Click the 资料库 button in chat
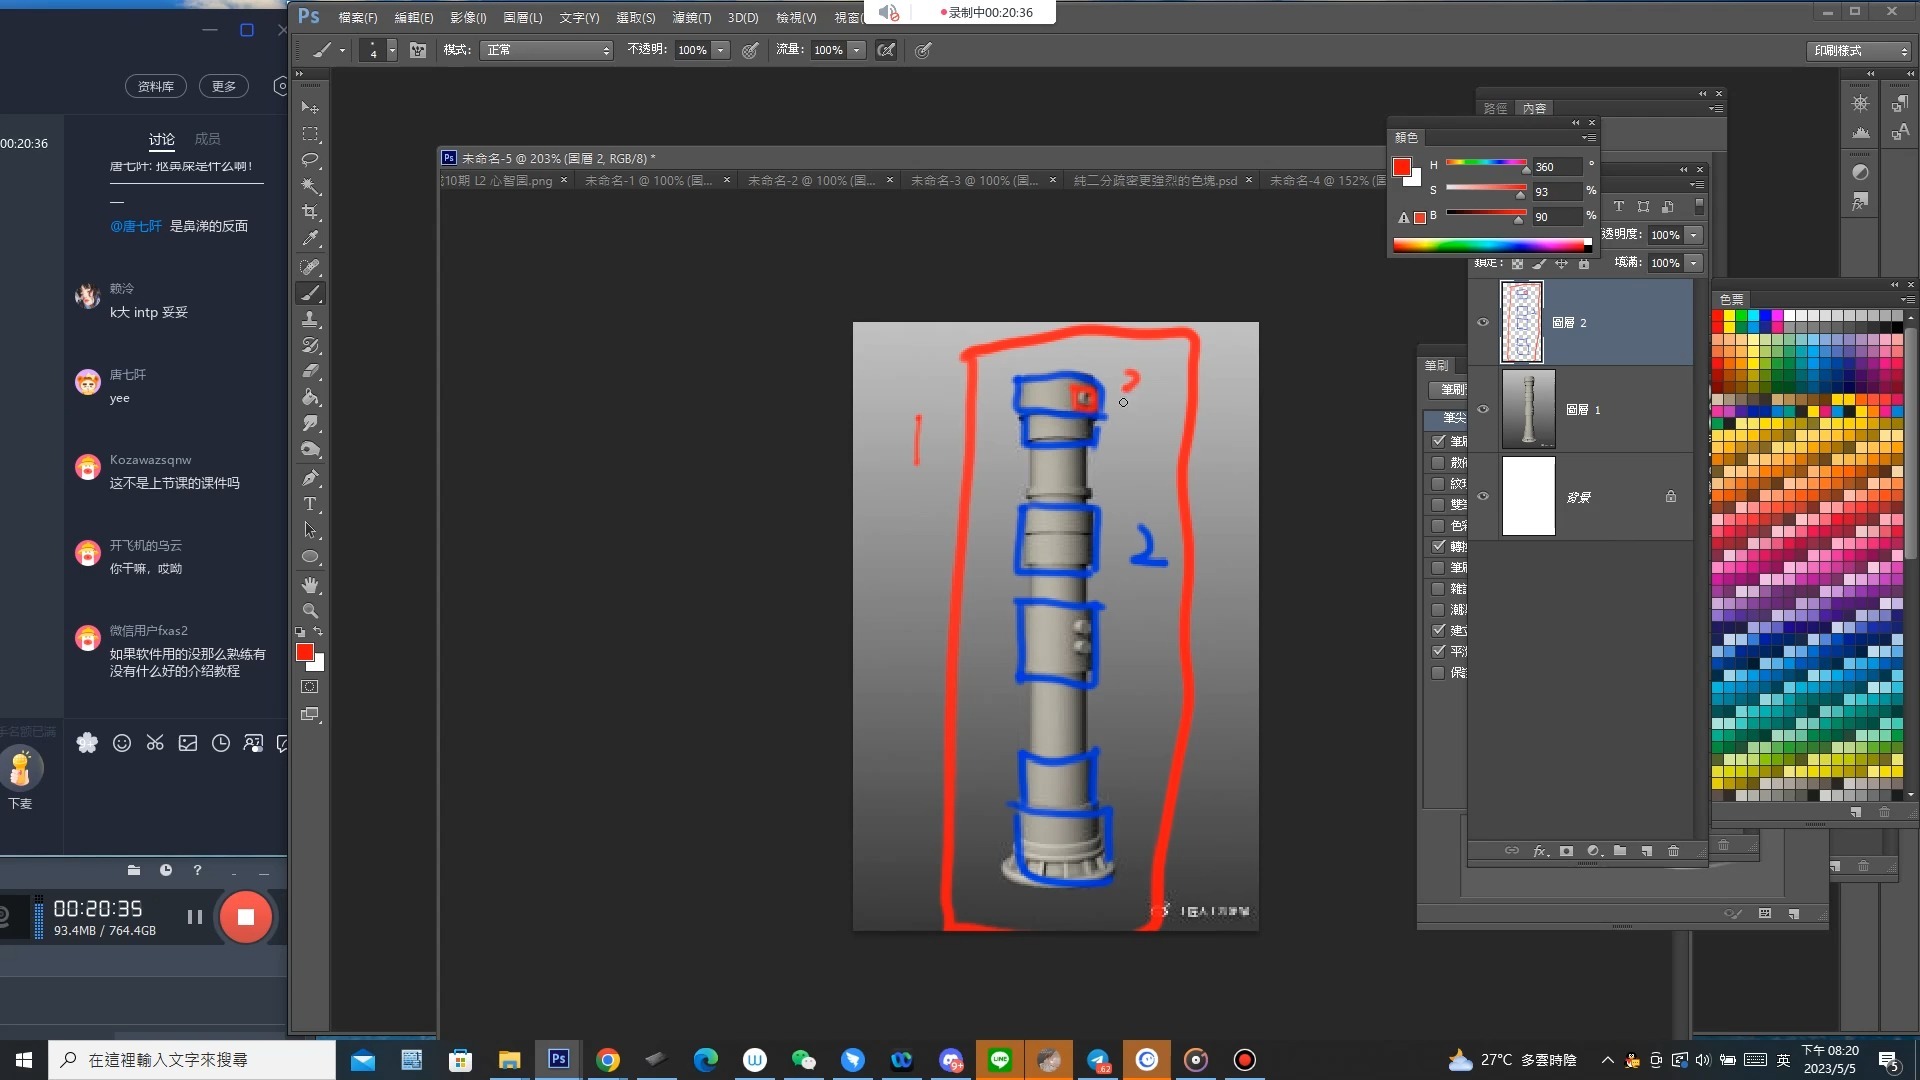Screen dimensions: 1920x1080 pos(156,86)
